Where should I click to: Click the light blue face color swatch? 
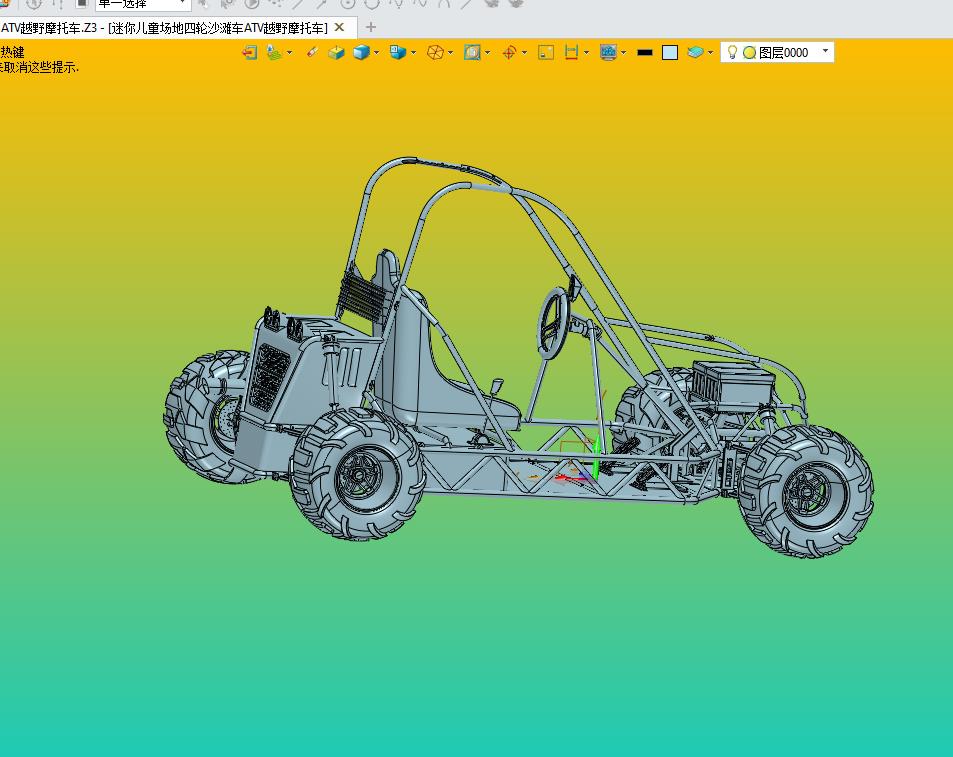[x=670, y=53]
